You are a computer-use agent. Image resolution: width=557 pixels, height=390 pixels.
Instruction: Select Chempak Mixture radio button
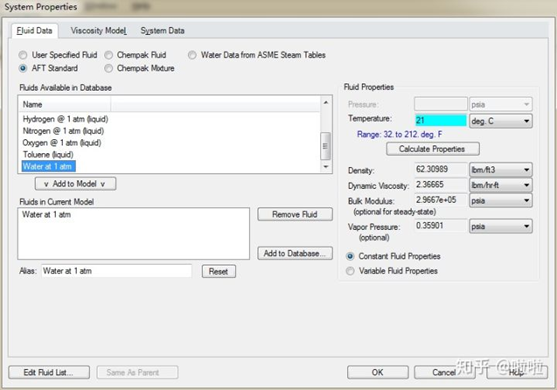point(109,68)
